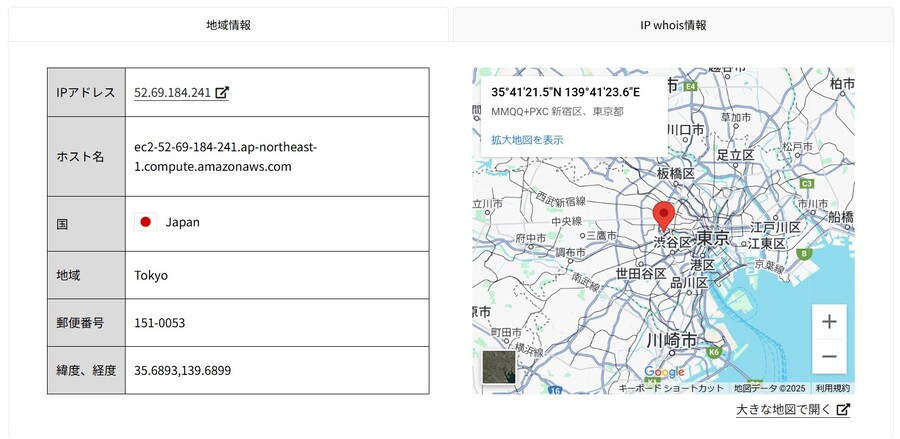The image size is (900, 439).
Task: Click the 地図データ ©2025 text on the map
Action: coord(770,389)
